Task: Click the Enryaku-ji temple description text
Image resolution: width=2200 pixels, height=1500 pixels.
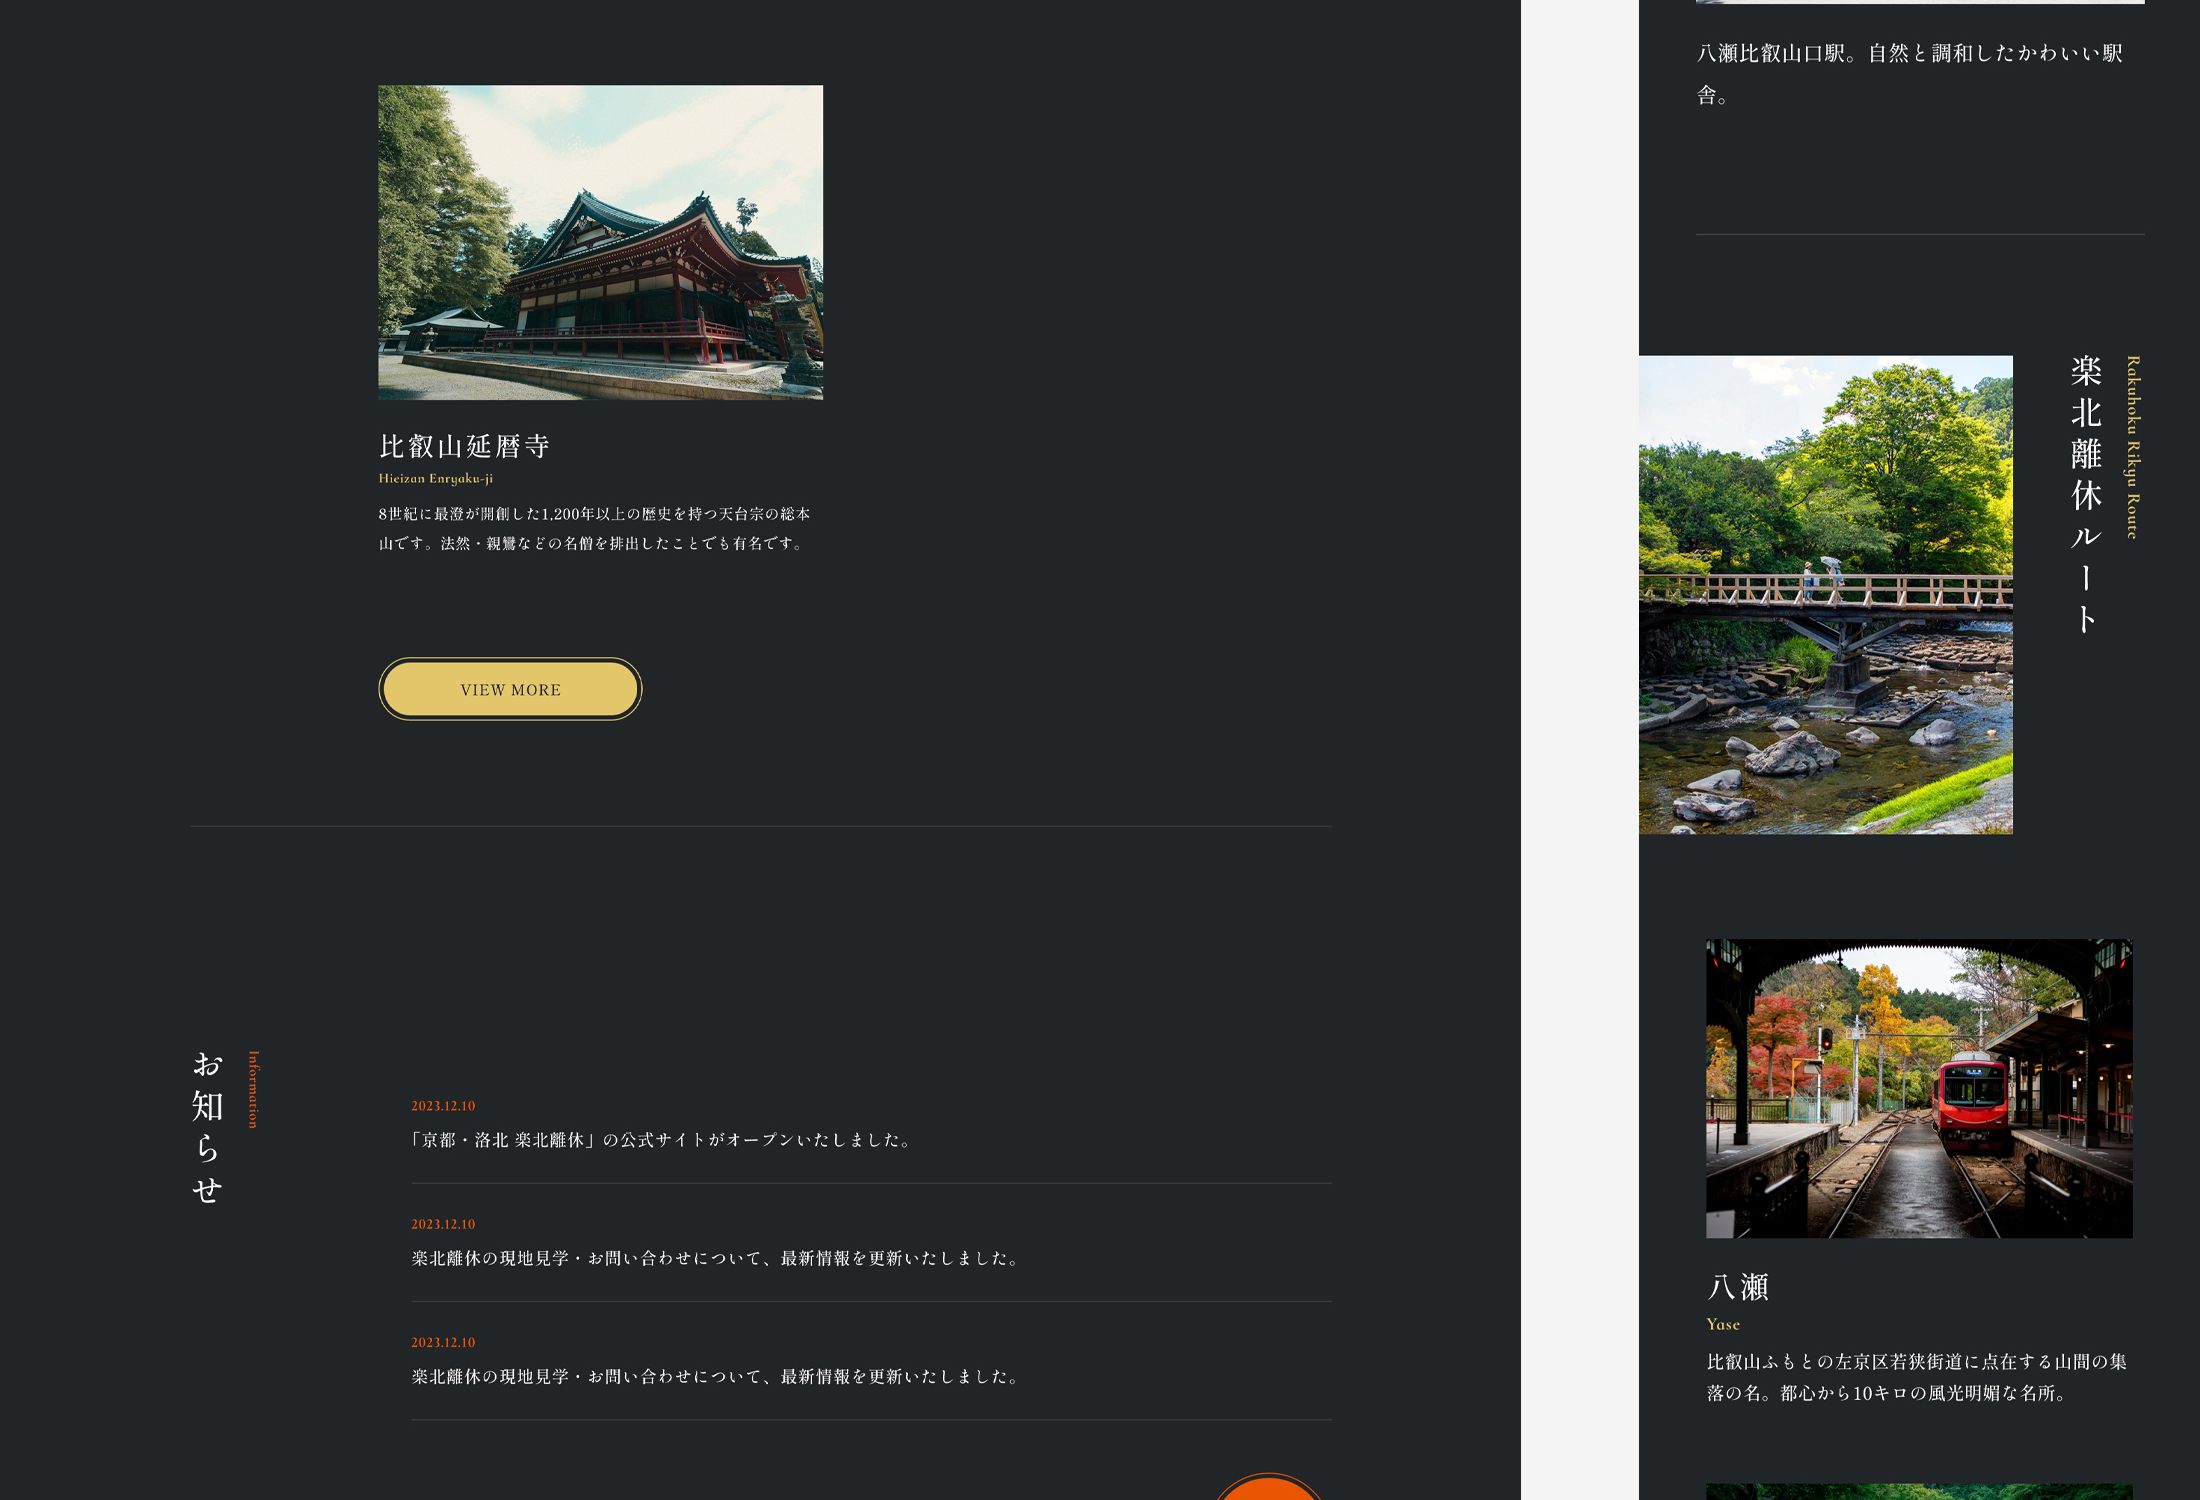Action: 595,528
